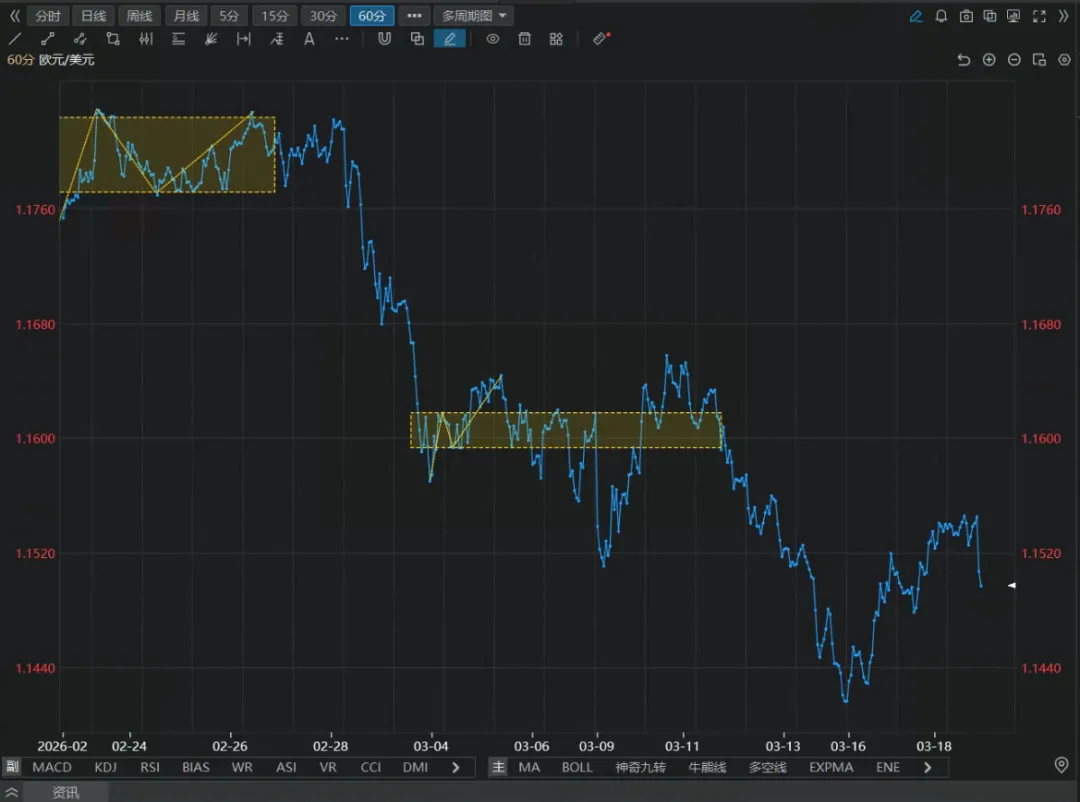Open the 资讯 news tab
Viewport: 1080px width, 802px height.
66,792
